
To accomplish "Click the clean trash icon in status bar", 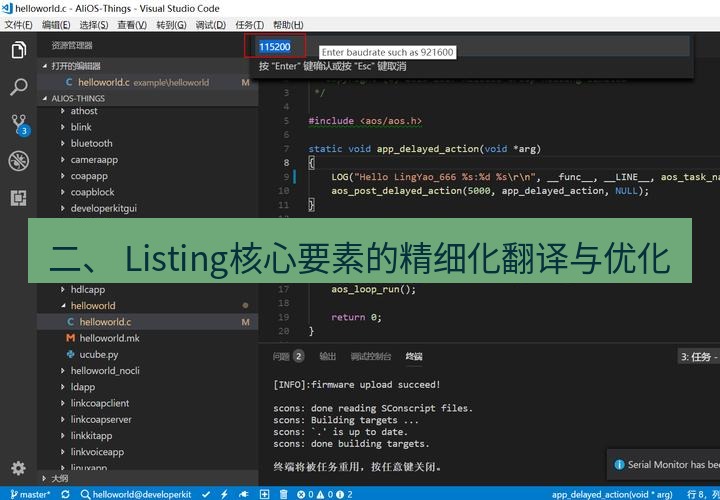I will point(284,494).
